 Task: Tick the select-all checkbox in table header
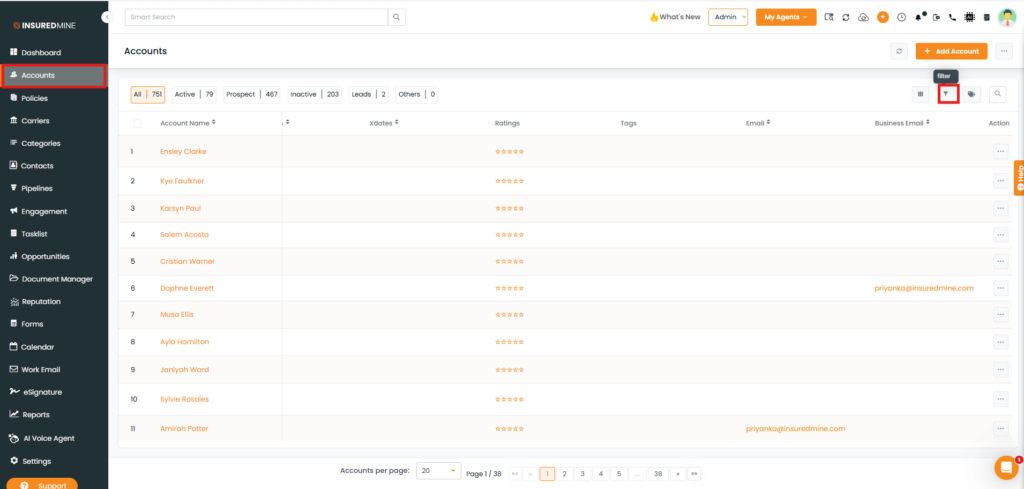click(137, 123)
